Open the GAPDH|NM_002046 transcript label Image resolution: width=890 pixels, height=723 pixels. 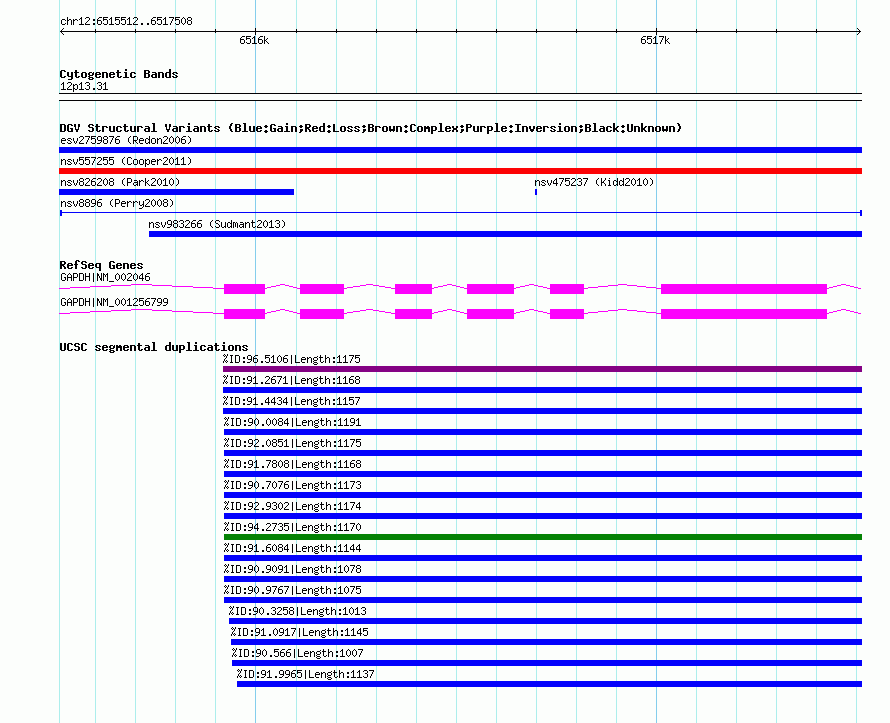105,278
